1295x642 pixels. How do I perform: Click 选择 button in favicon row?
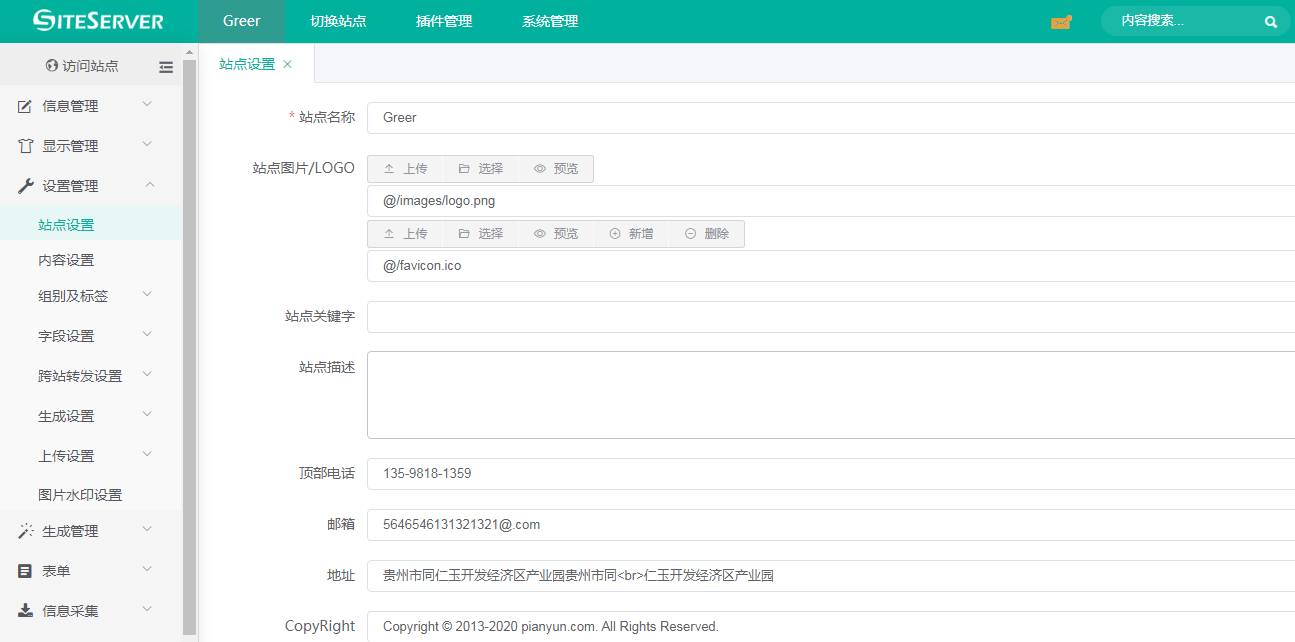click(x=480, y=234)
